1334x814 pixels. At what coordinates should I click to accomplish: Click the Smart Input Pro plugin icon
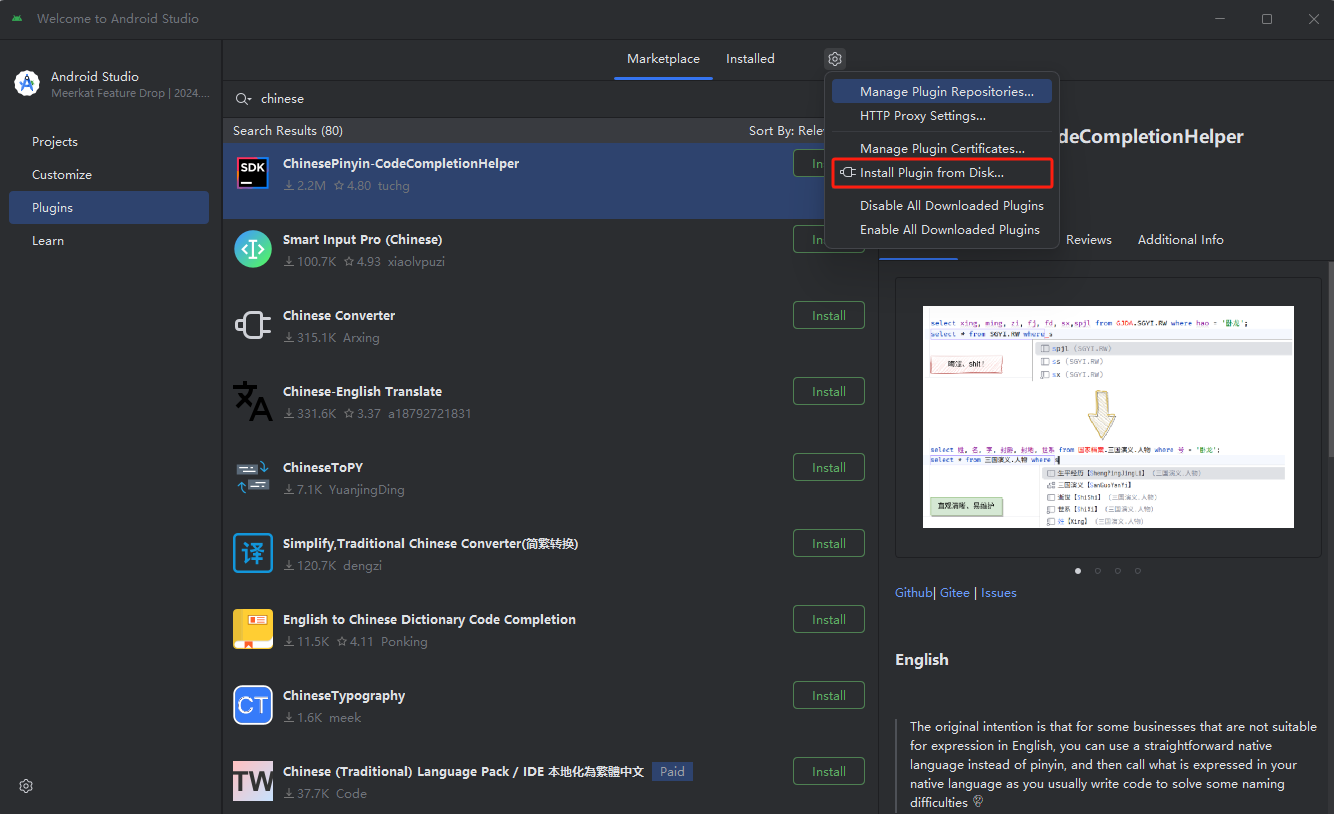point(253,249)
